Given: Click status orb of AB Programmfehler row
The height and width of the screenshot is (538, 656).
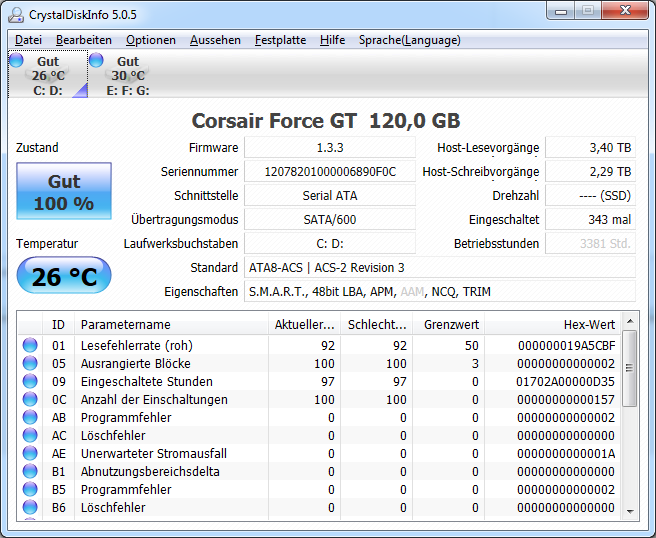Looking at the screenshot, I should 30,417.
